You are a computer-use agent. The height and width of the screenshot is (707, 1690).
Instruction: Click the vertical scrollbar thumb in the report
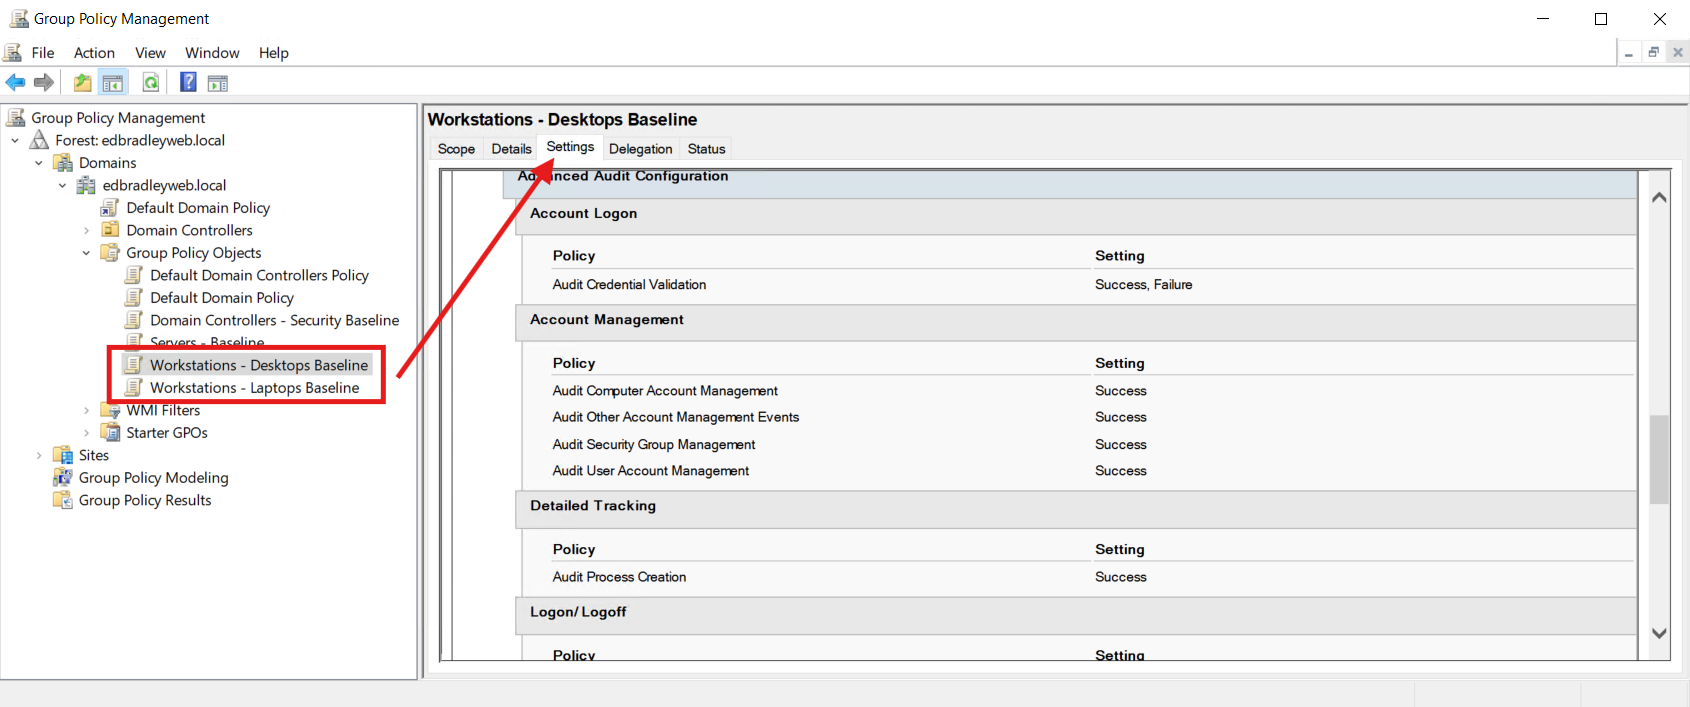[x=1659, y=459]
